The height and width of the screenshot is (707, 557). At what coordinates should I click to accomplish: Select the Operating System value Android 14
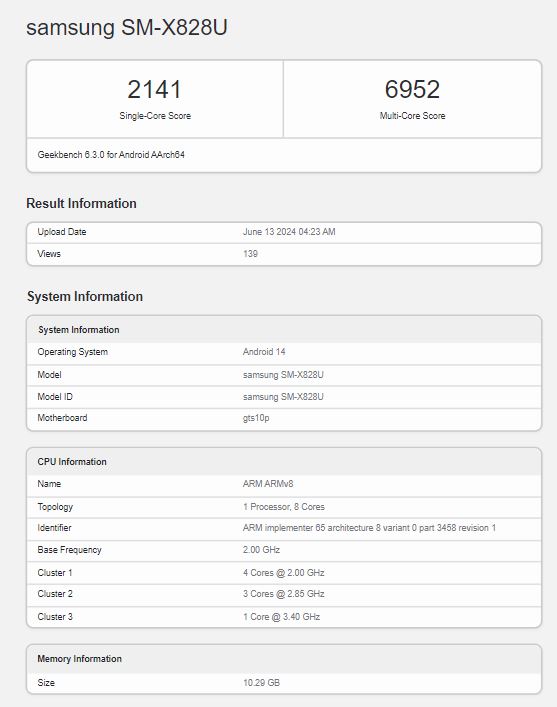(264, 352)
